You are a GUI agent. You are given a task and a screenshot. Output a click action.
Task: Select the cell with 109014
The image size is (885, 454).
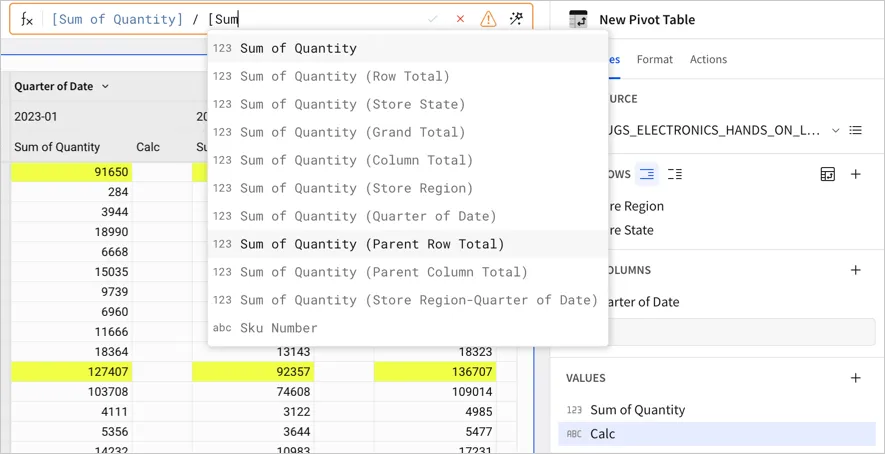pos(435,391)
